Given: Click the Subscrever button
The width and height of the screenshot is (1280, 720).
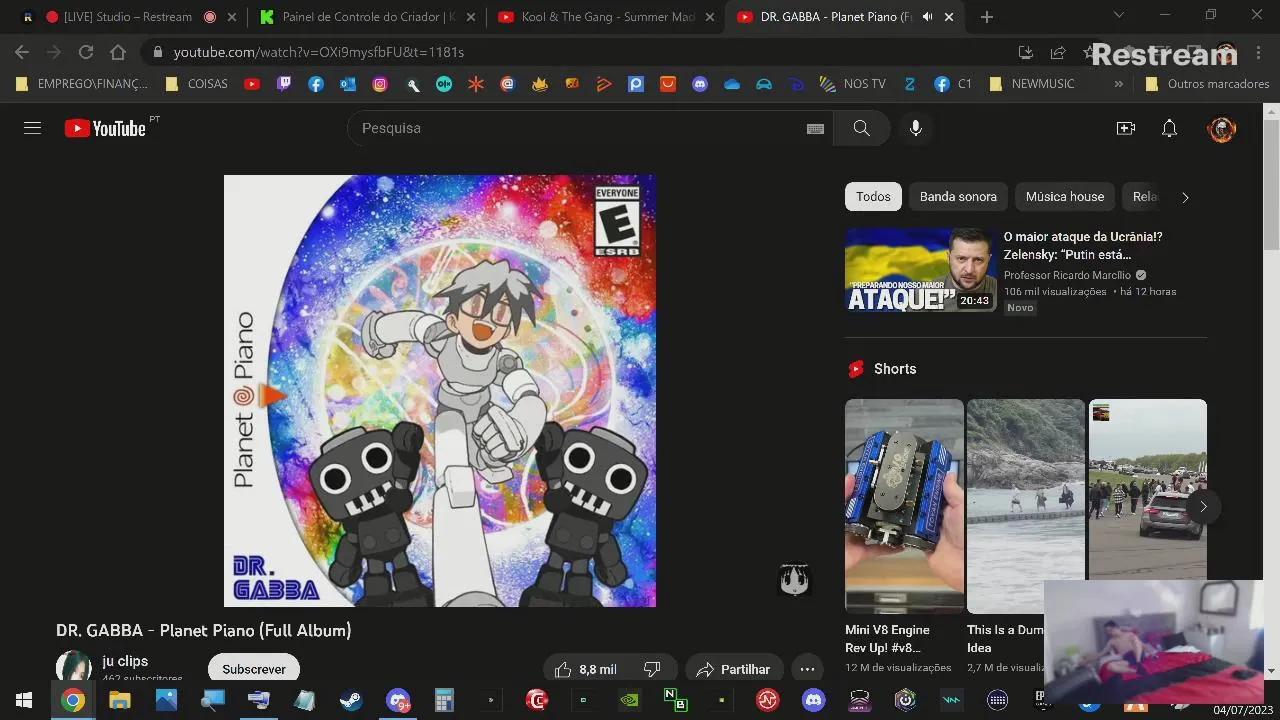Looking at the screenshot, I should point(253,668).
